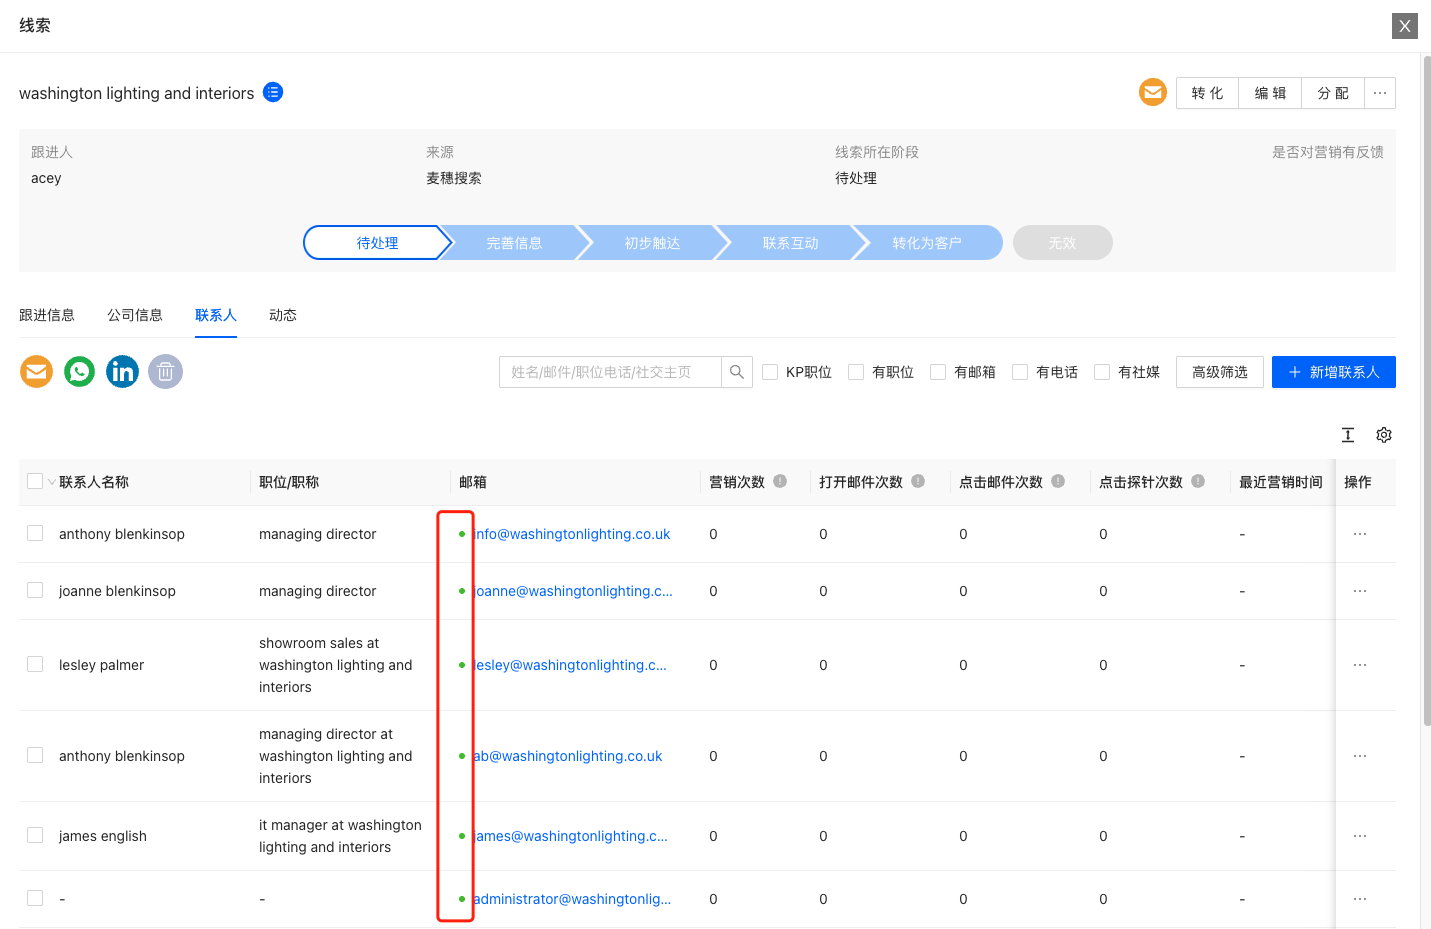1431x929 pixels.
Task: Click the green WhatsApp icon
Action: point(80,372)
